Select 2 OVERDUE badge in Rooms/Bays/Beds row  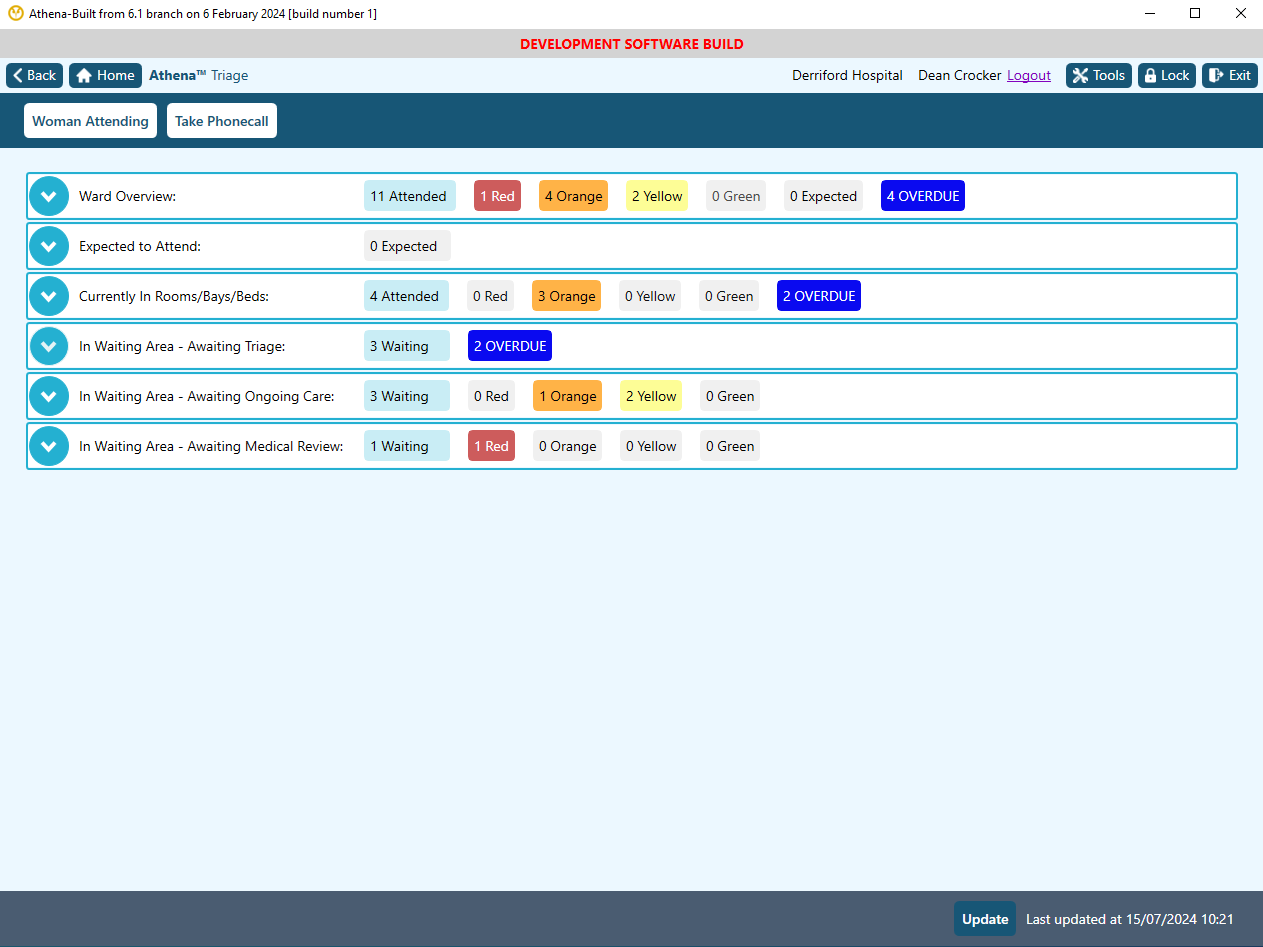[819, 296]
